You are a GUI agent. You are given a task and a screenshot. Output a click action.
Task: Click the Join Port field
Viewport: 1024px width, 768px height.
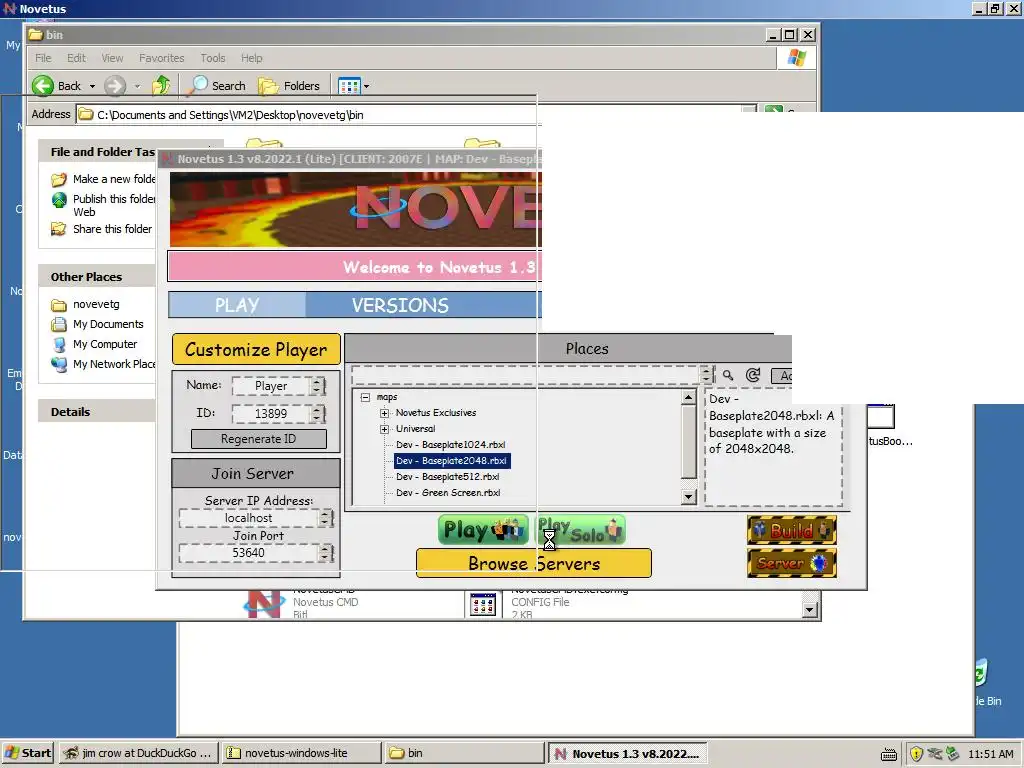coord(249,553)
